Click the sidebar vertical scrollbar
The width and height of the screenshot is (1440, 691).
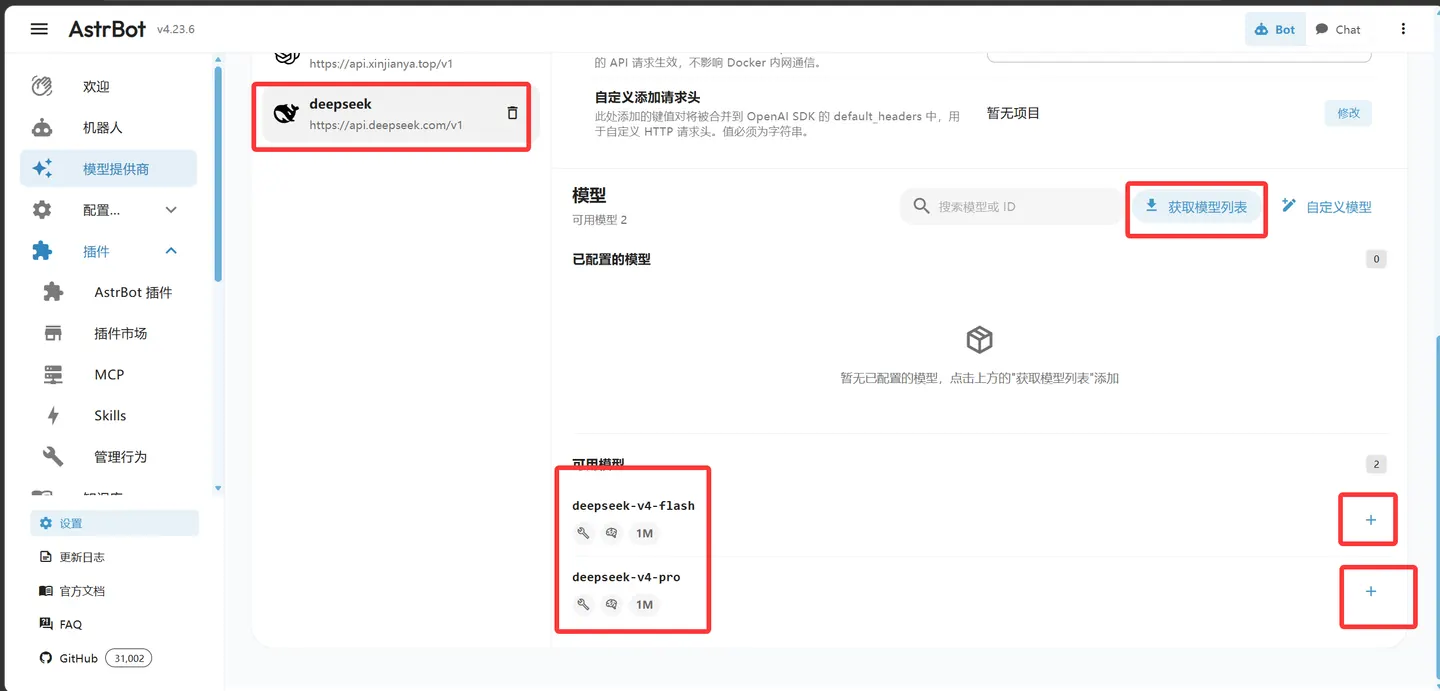point(218,174)
